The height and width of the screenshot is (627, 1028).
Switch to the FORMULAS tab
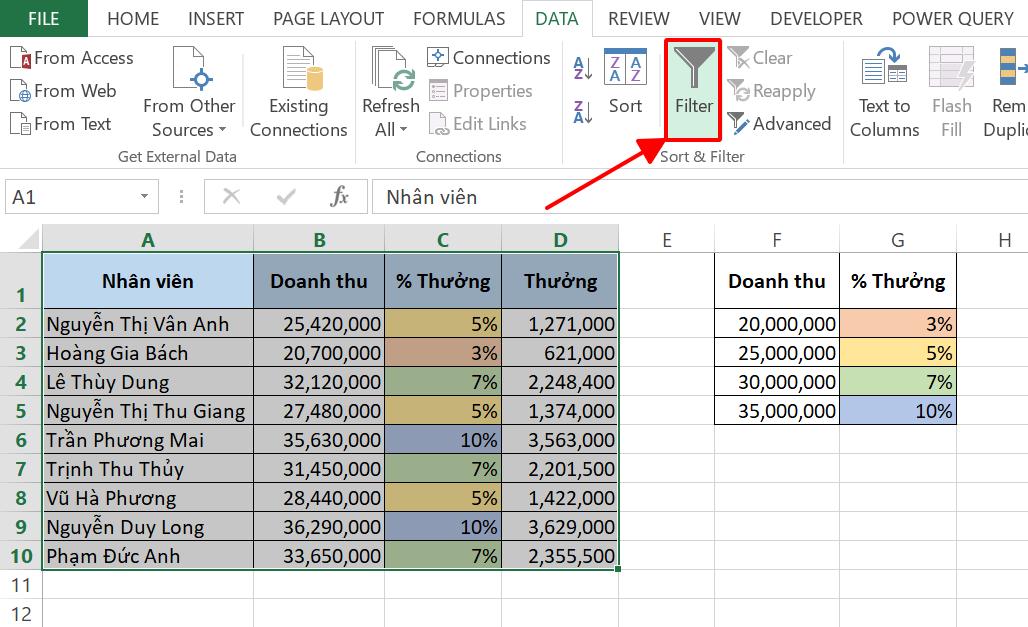pos(459,18)
